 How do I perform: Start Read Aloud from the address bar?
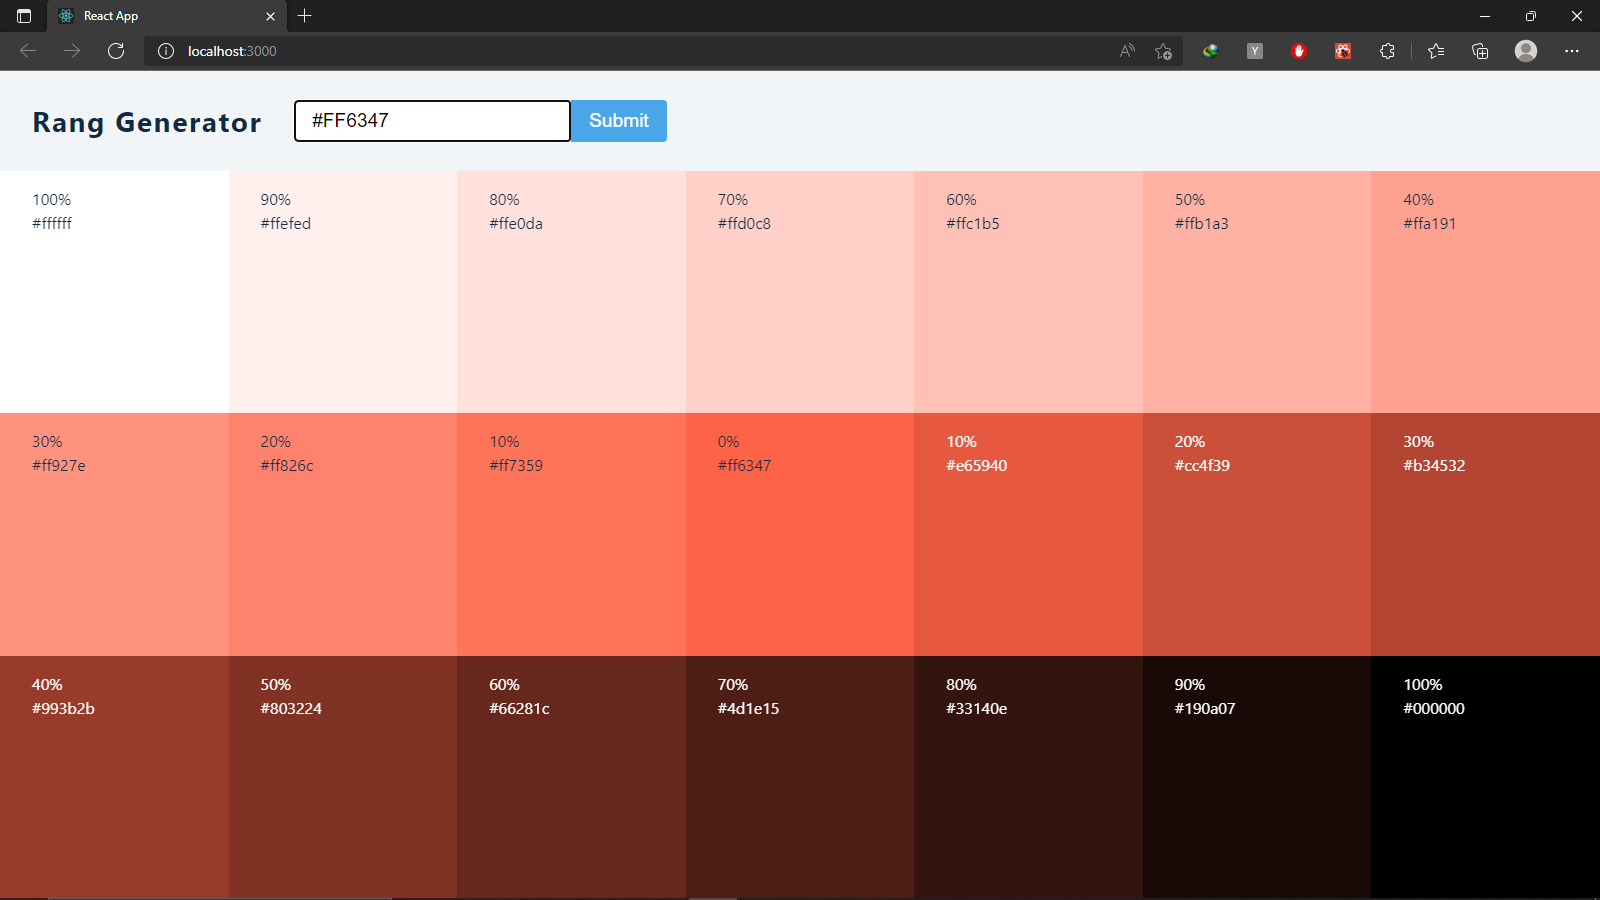point(1126,51)
